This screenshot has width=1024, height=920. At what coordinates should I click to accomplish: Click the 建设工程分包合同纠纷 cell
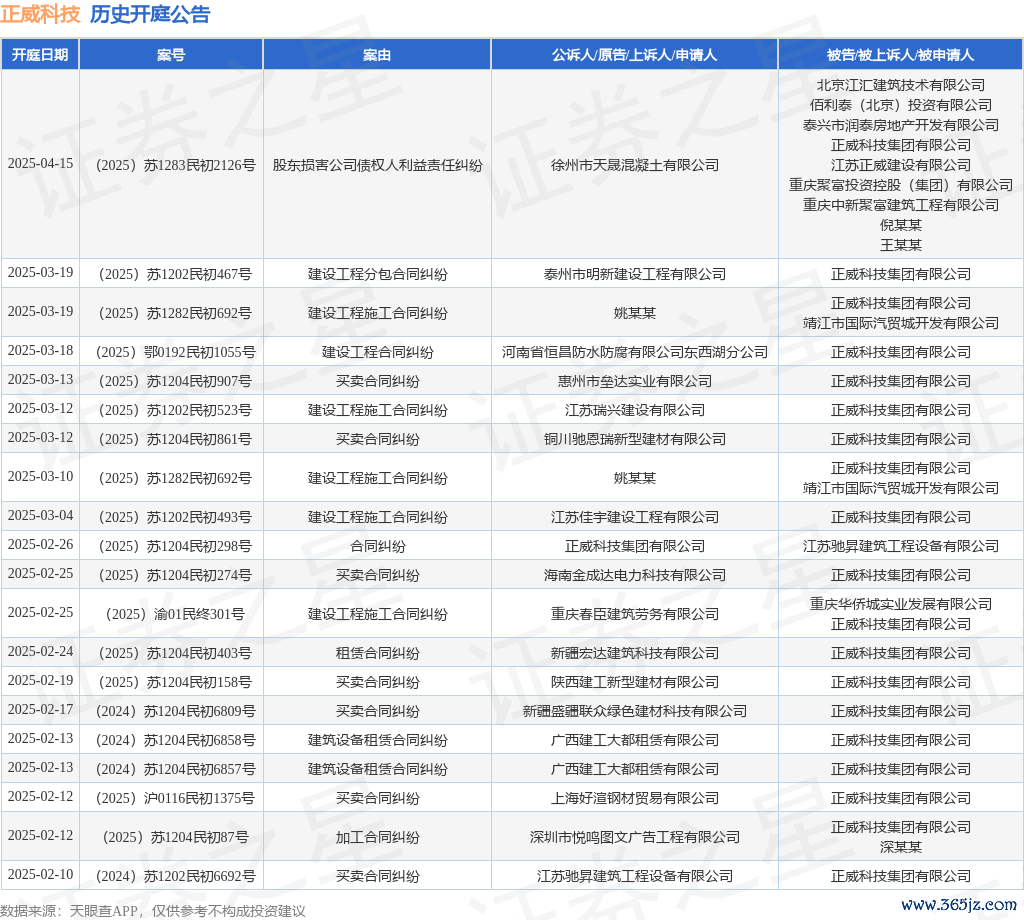tap(377, 274)
